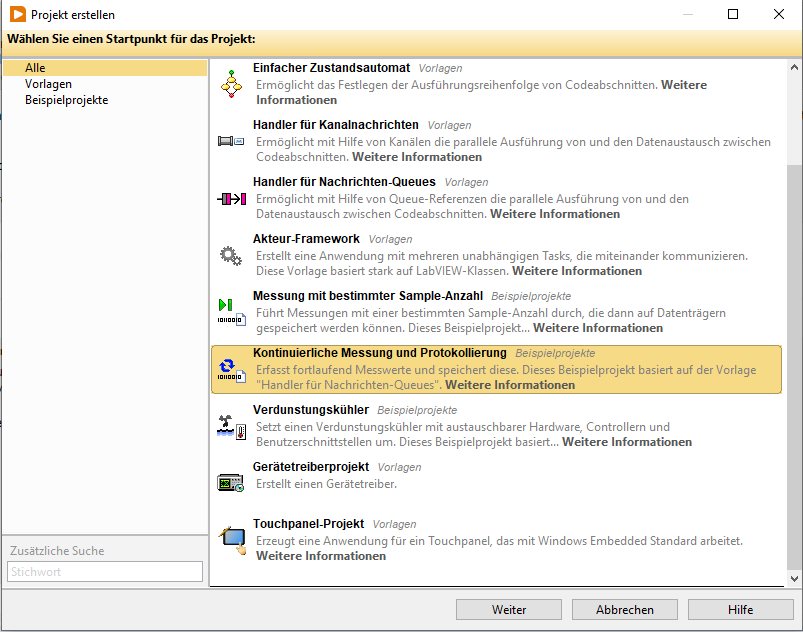Click the scroll up arrow of the project list

point(794,67)
